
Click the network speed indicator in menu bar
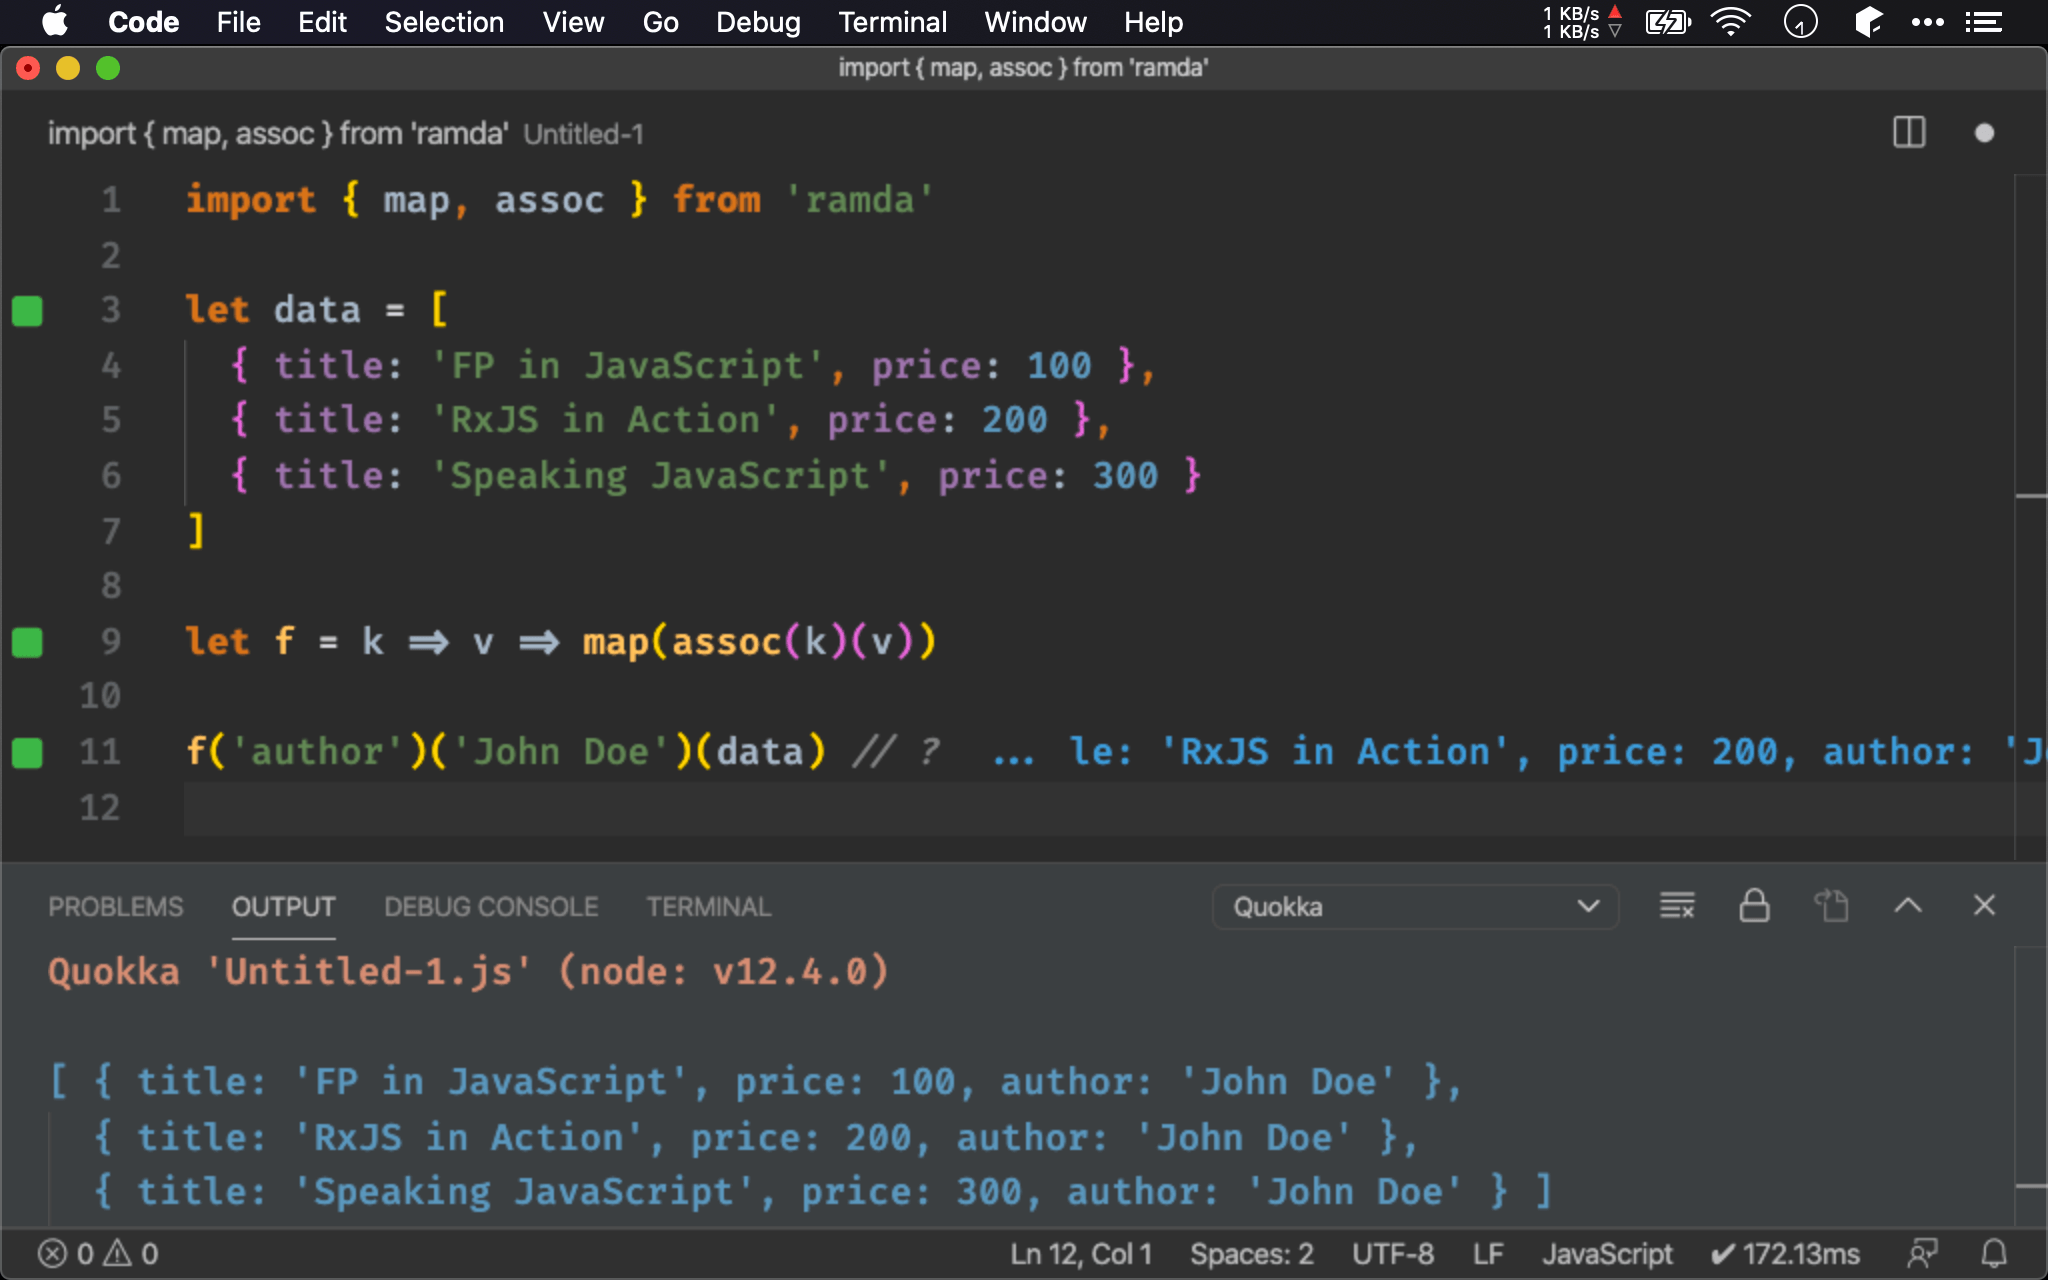pos(1582,22)
